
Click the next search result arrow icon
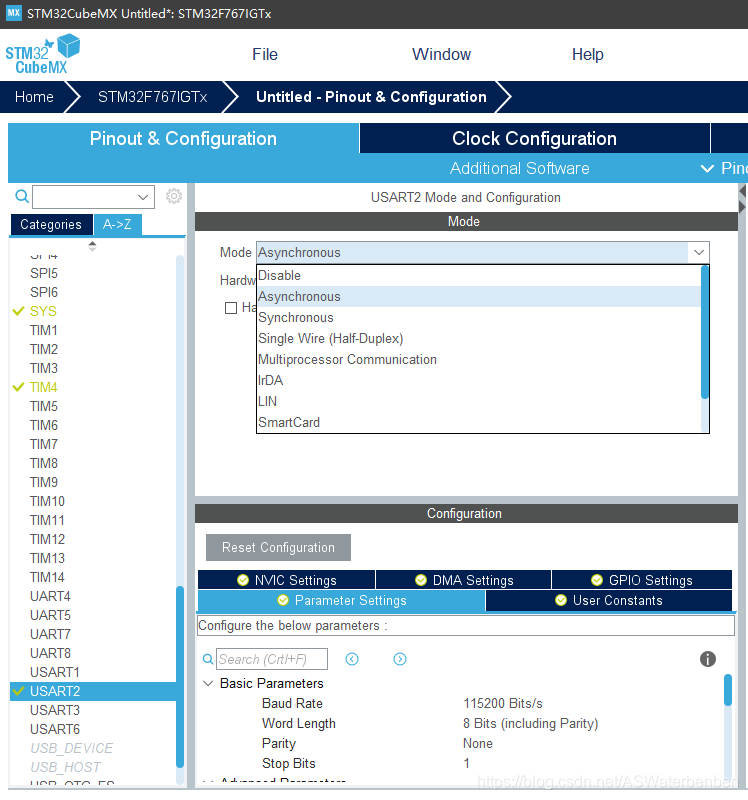pos(400,659)
